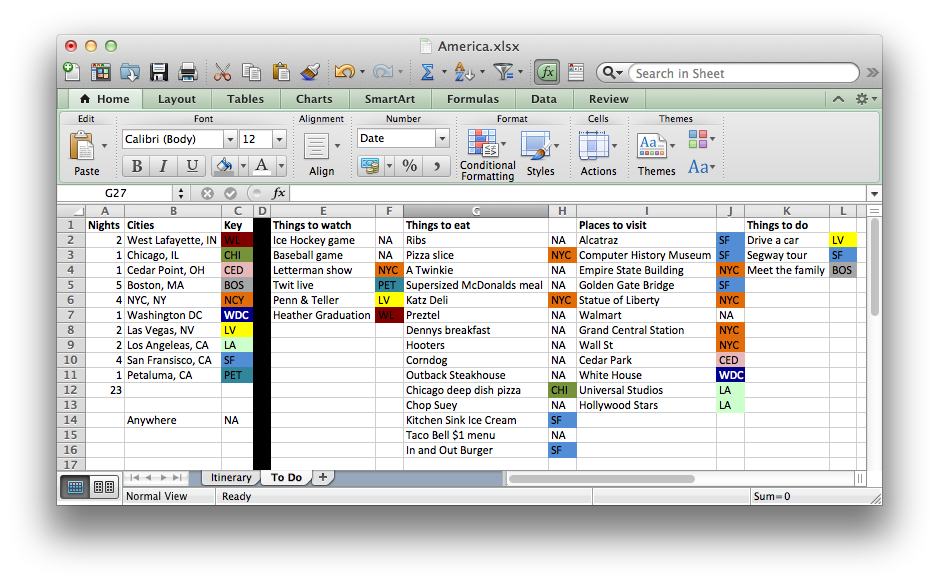Select the Formulas ribbon tab
Screen dimensions: 939x584
point(473,99)
